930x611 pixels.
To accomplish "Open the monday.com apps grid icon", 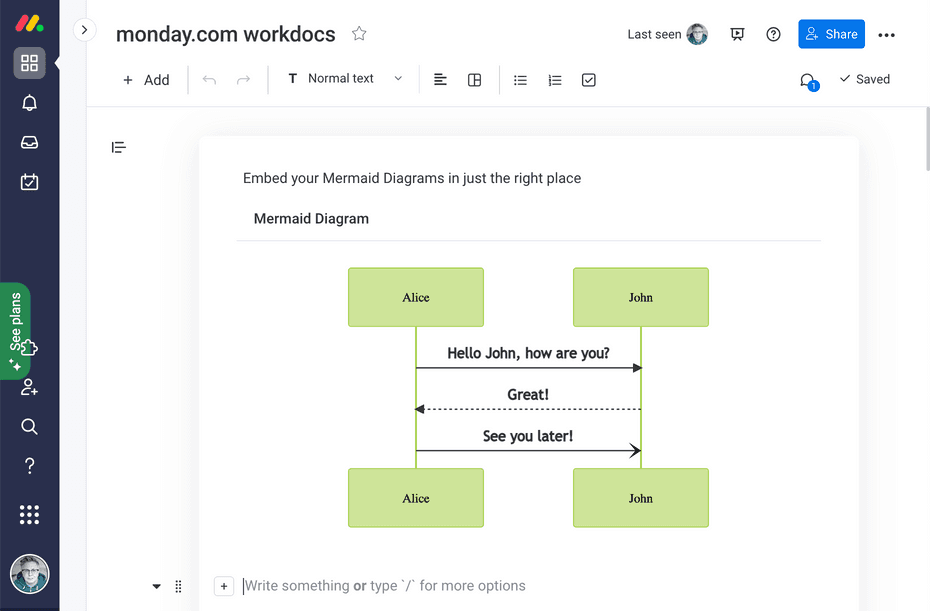I will [x=29, y=514].
